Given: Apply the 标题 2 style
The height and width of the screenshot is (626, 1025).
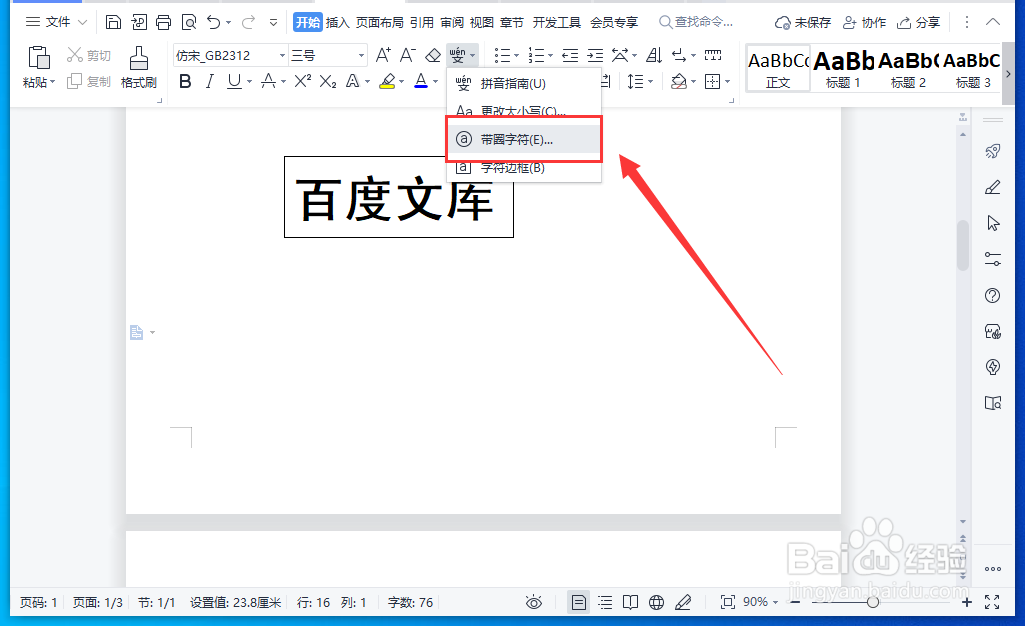Looking at the screenshot, I should (908, 68).
